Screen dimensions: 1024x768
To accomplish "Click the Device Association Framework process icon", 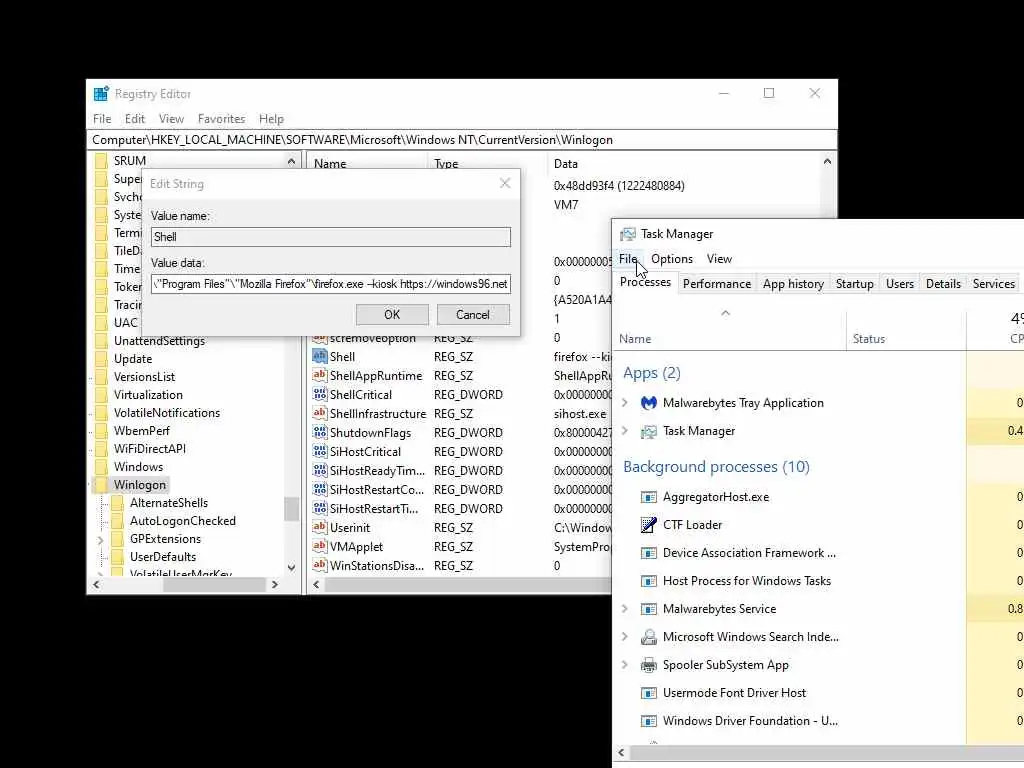I will coord(648,553).
